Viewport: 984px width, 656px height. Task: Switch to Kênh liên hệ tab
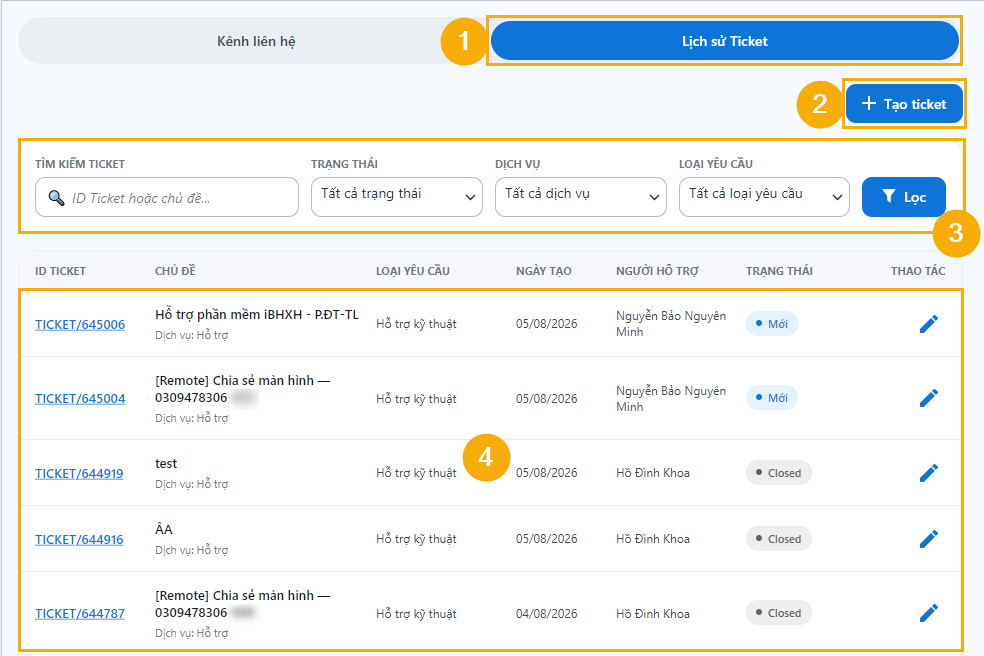256,41
